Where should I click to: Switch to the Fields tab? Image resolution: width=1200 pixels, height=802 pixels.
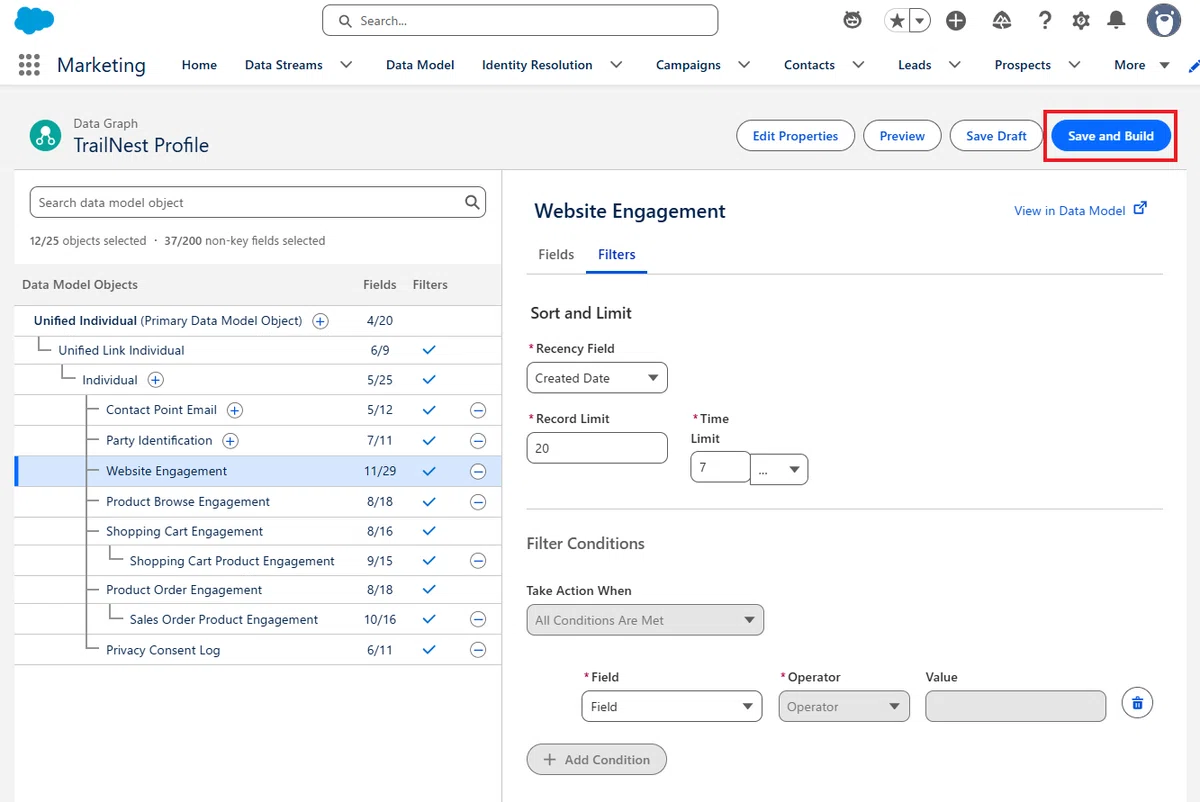(x=556, y=255)
